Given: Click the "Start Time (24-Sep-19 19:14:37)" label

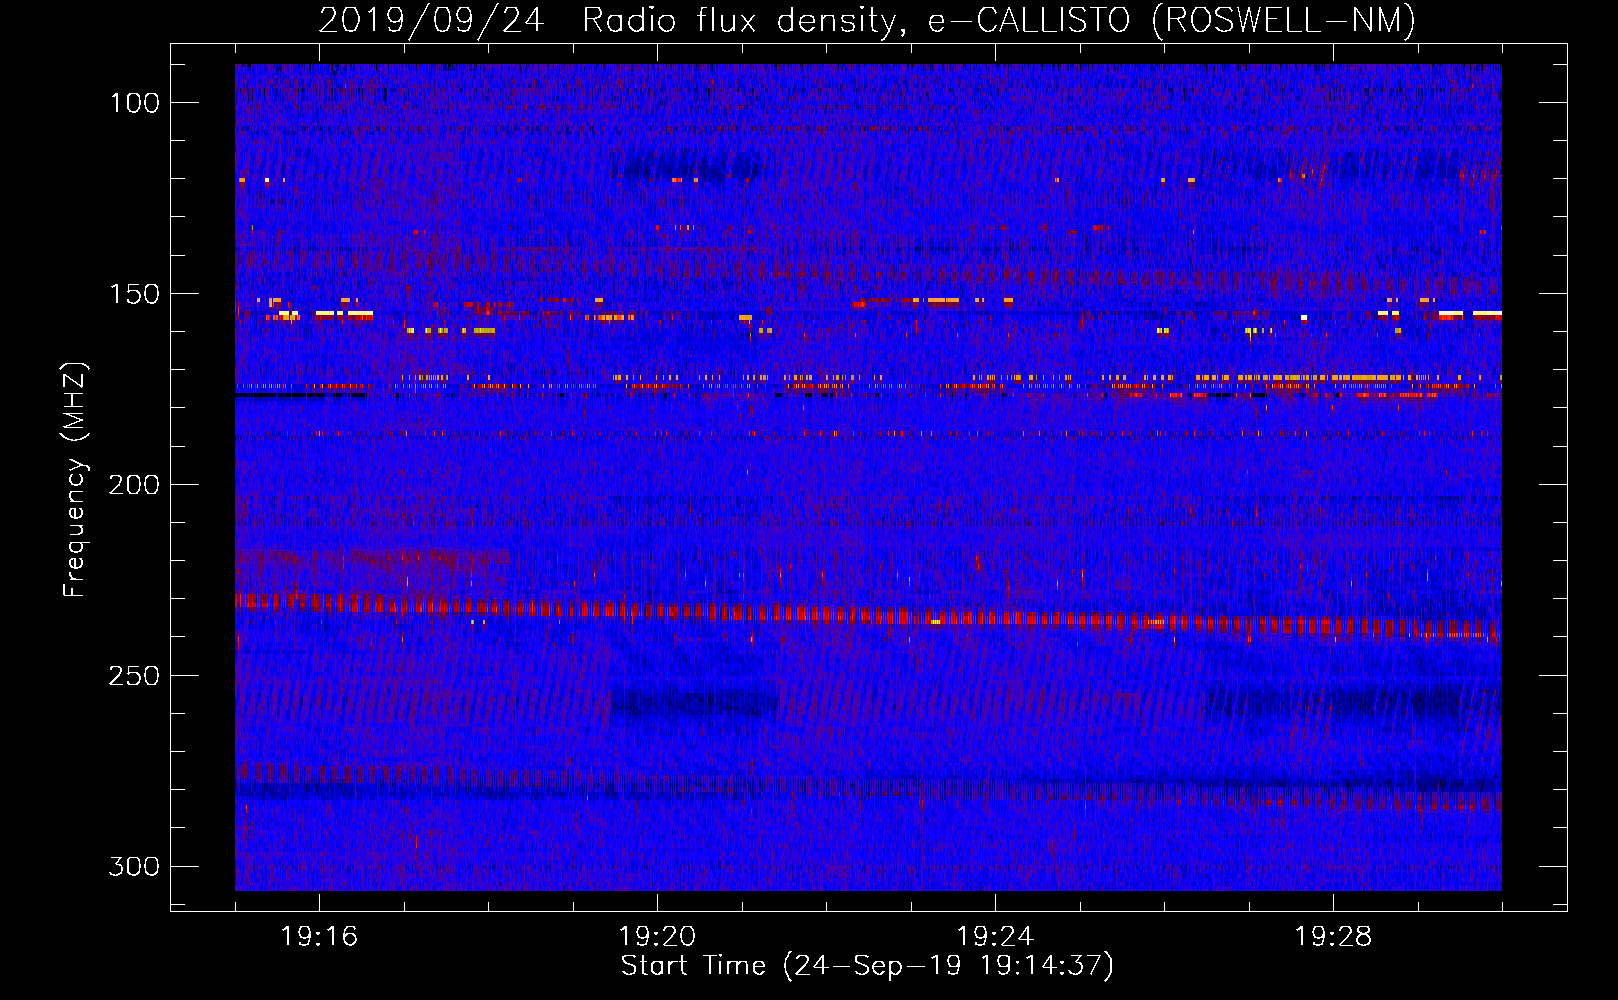Looking at the screenshot, I should click(x=867, y=966).
